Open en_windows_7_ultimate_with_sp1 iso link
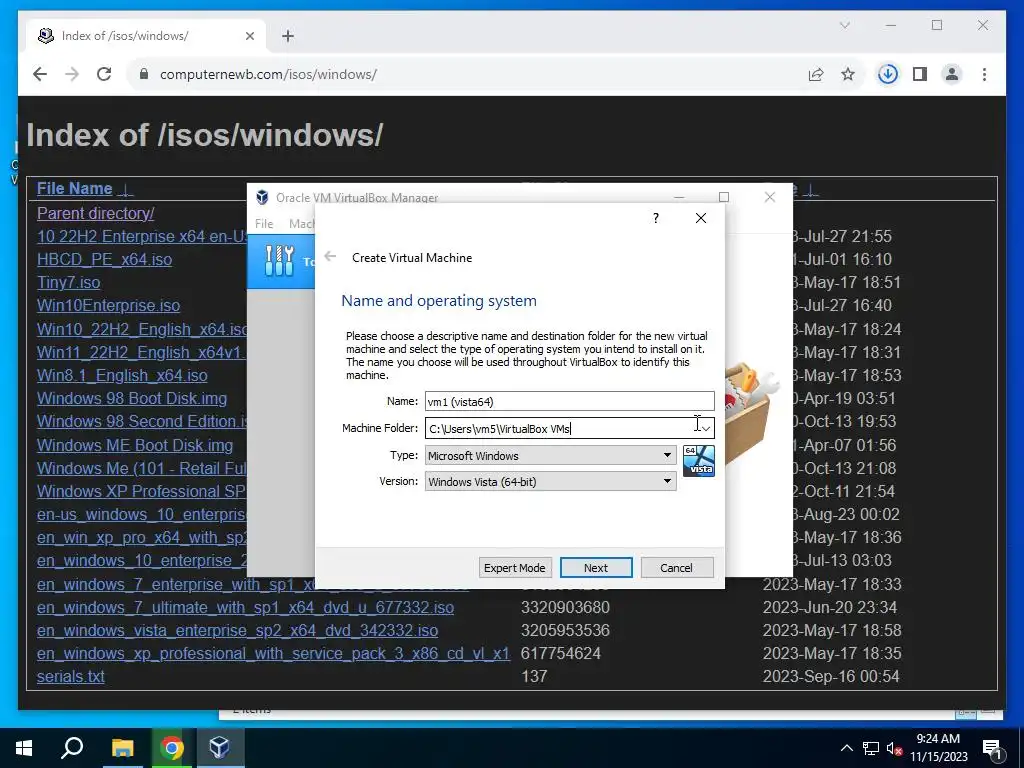Screen dimensions: 1024x768 coord(246,607)
